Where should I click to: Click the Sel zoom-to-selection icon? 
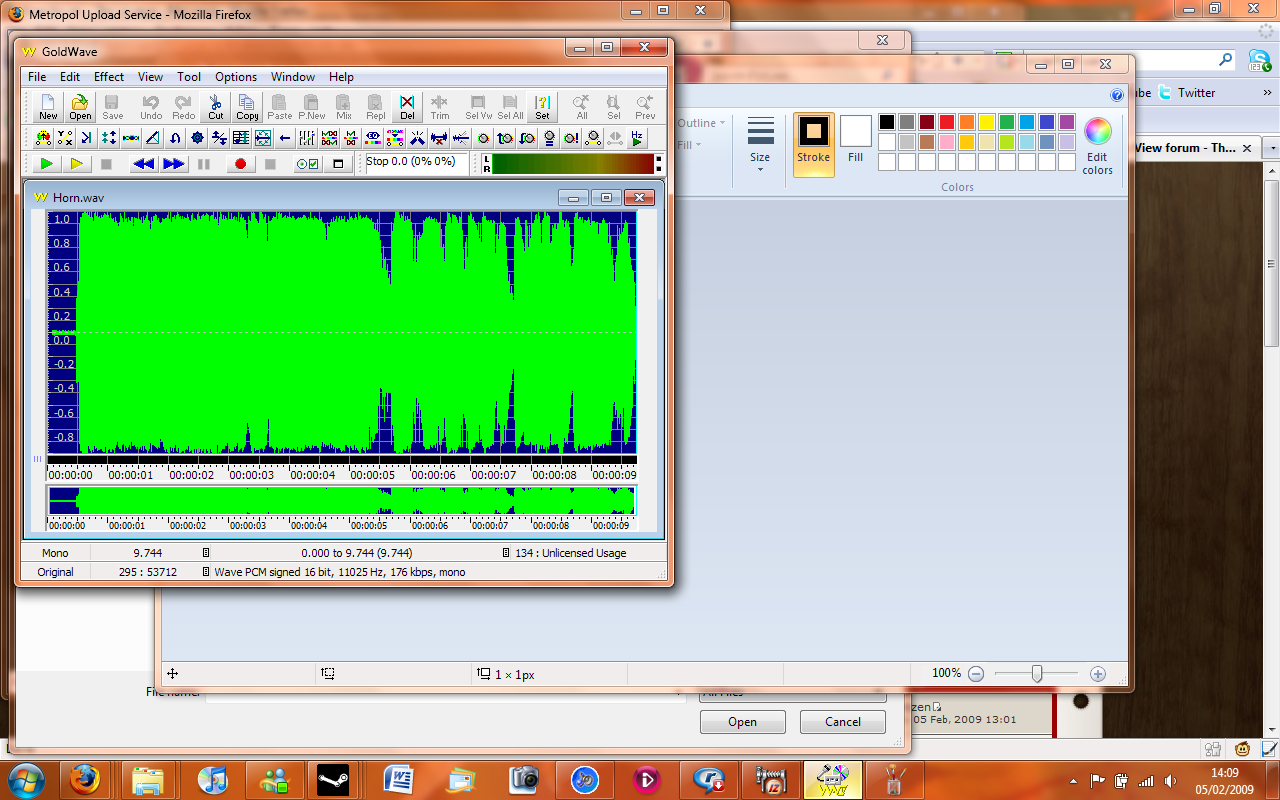[x=613, y=107]
